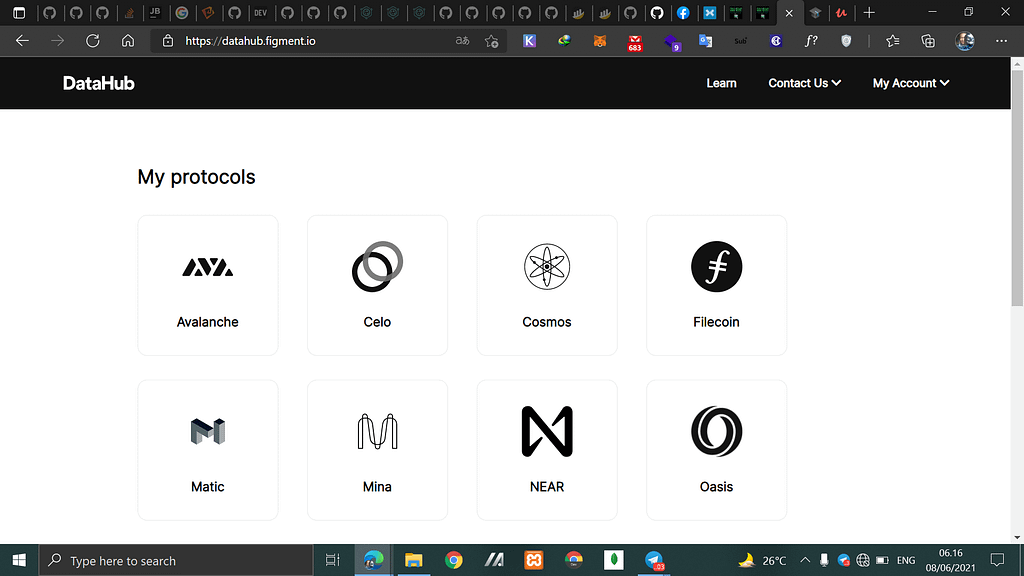The height and width of the screenshot is (576, 1024).
Task: Add this page to favorites star
Action: pos(492,41)
